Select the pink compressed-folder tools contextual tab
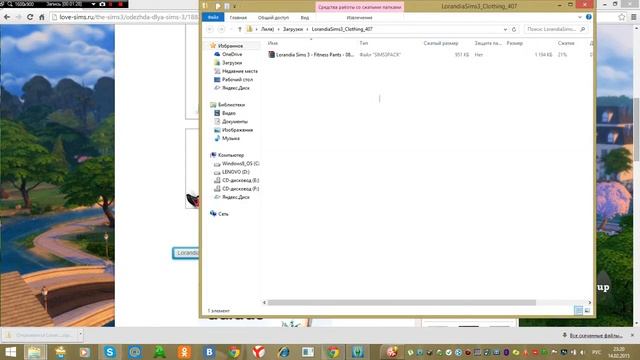This screenshot has width=640, height=360. [360, 7]
